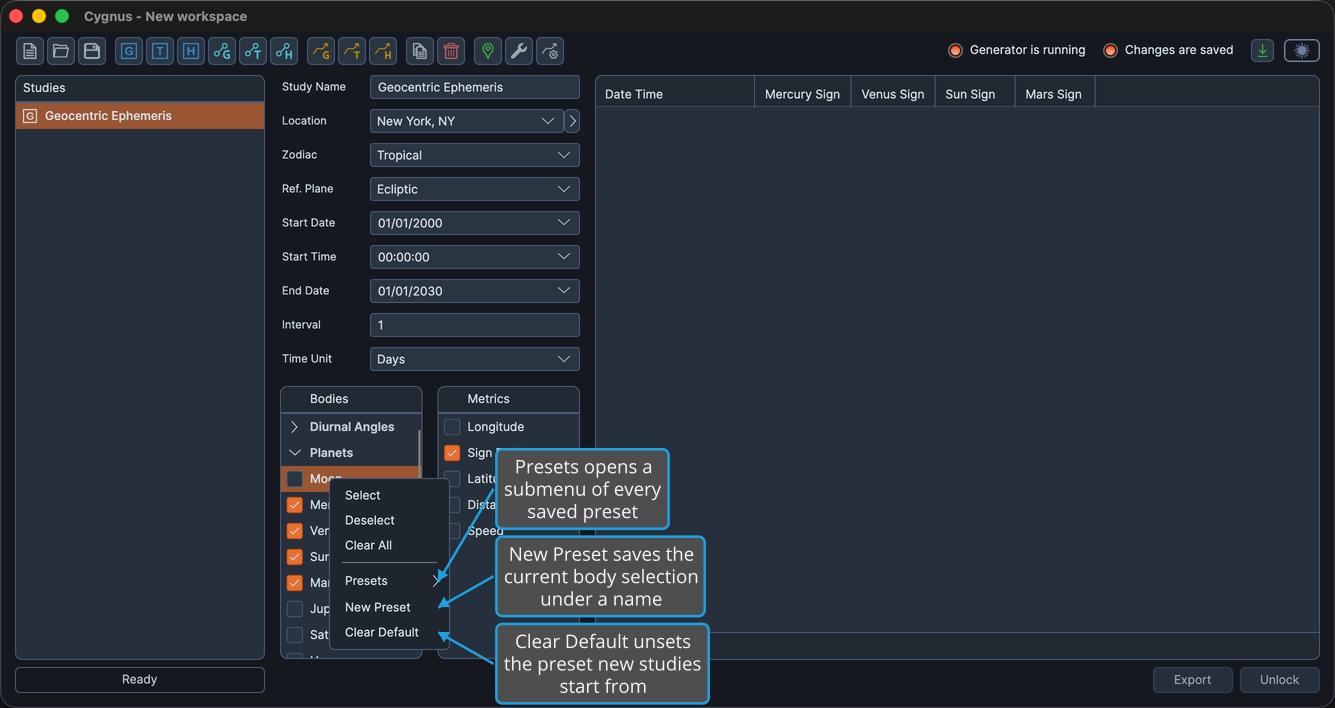Uncheck the Venus body checkbox
Viewport: 1335px width, 708px height.
coord(295,531)
